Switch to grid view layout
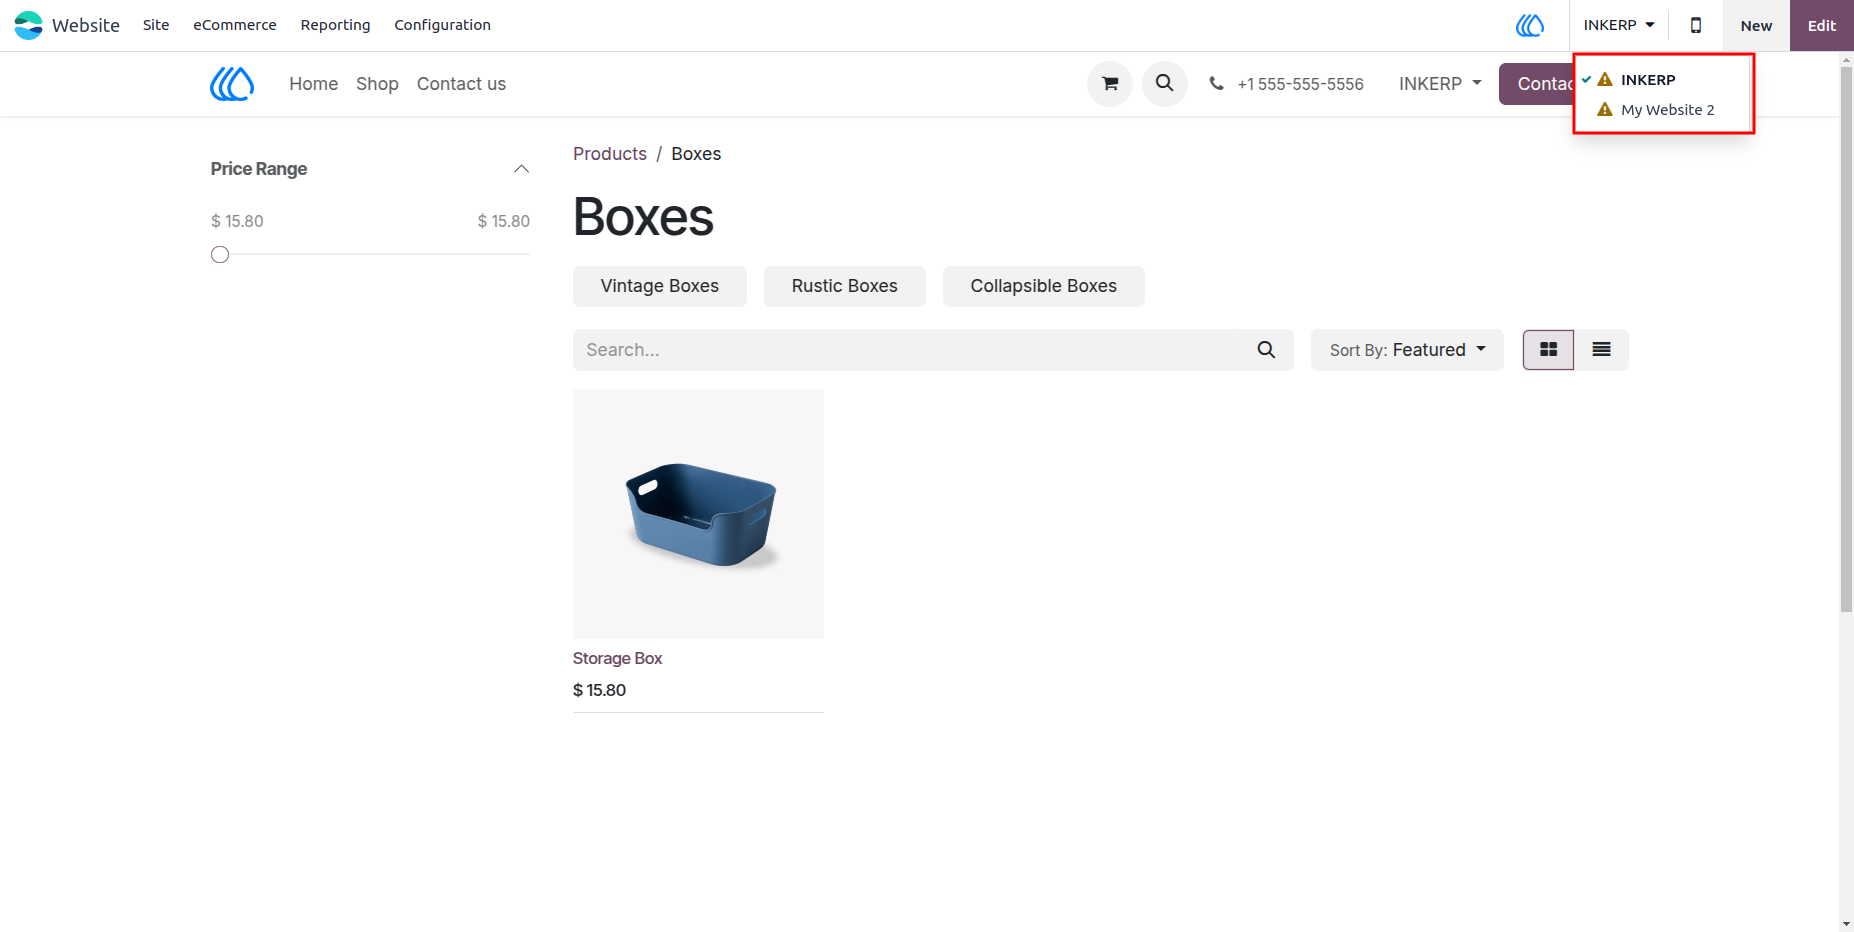Viewport: 1854px width, 932px height. [1548, 350]
